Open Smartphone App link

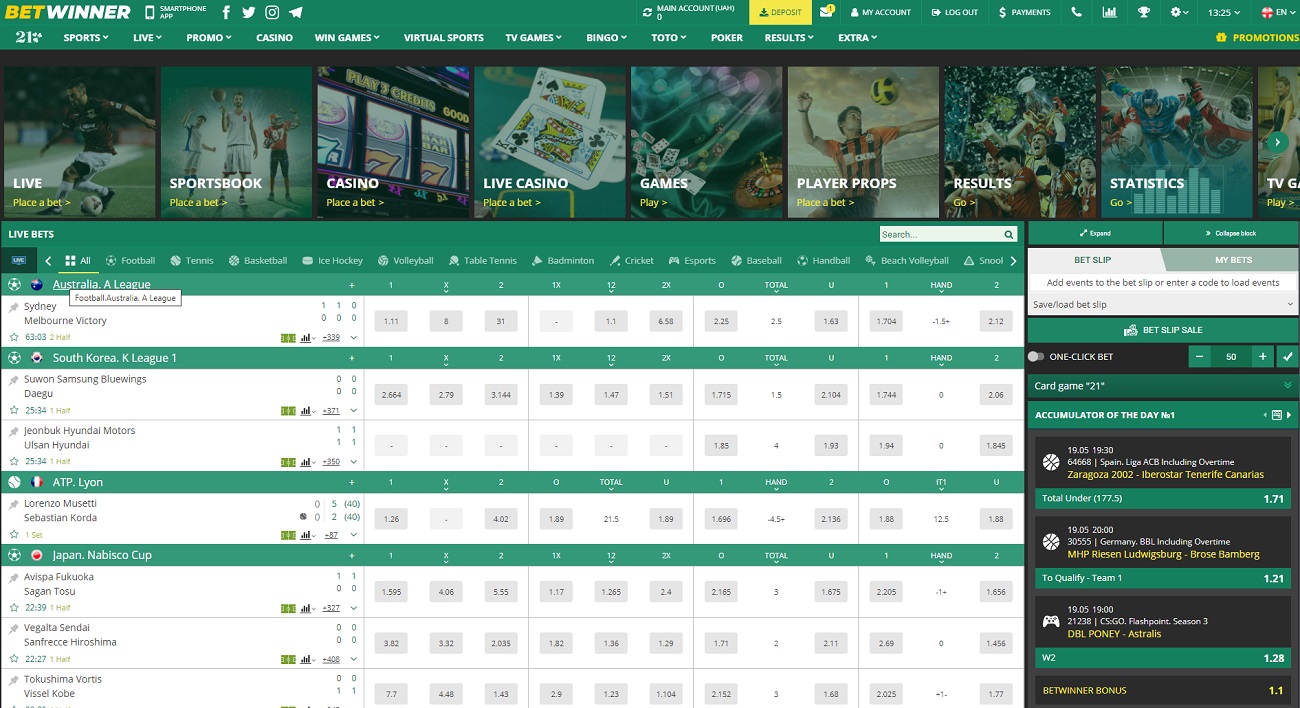click(176, 13)
